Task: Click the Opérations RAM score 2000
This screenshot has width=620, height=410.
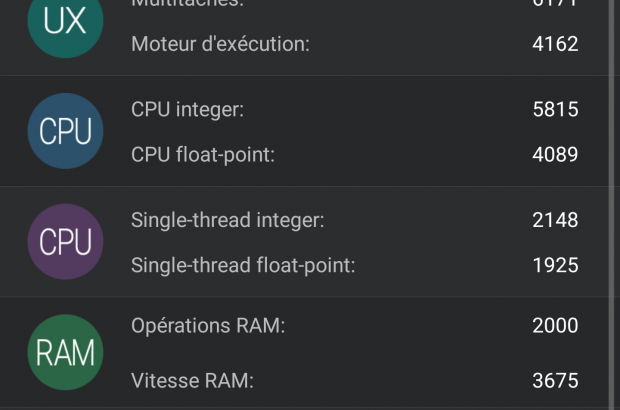Action: pos(555,326)
